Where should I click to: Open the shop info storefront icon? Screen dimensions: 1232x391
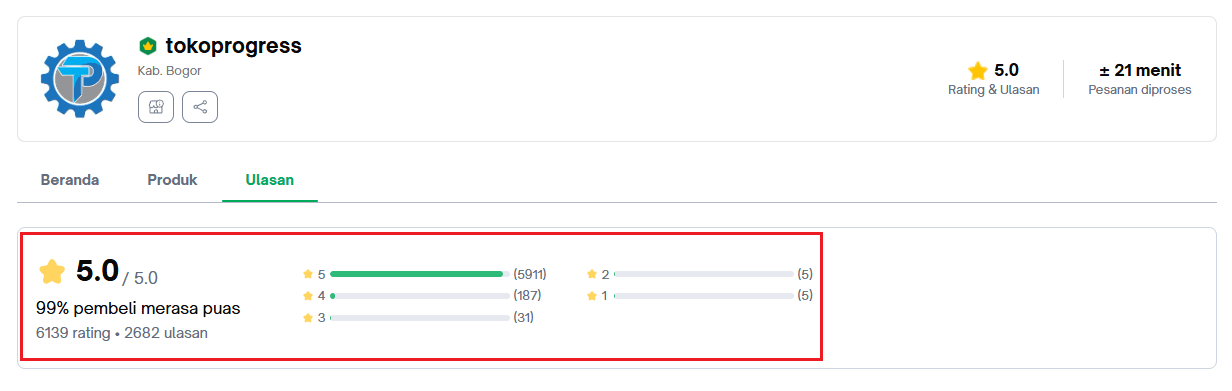[x=155, y=107]
